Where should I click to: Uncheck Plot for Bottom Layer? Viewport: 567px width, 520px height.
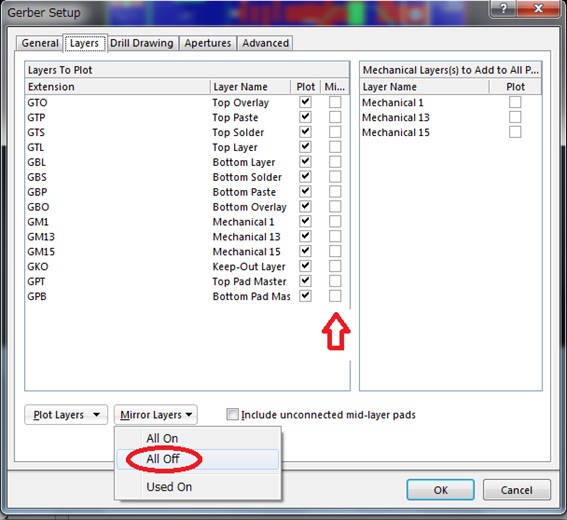[305, 162]
